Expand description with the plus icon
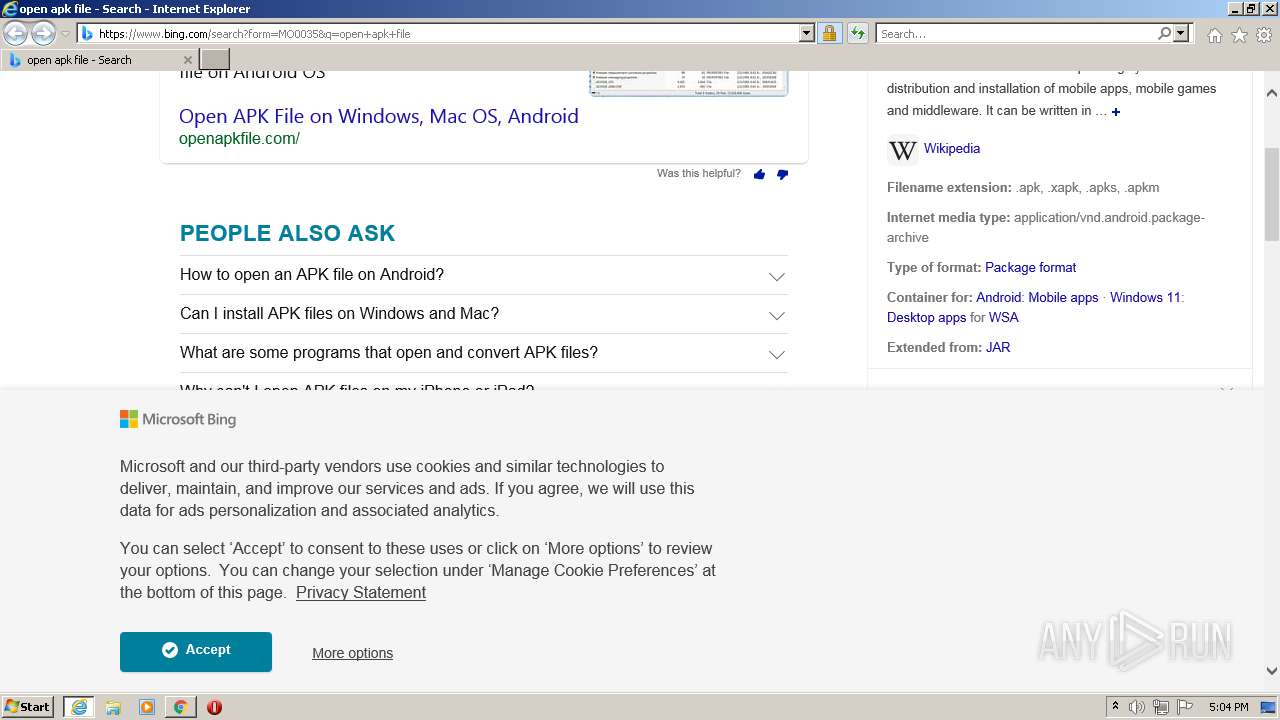Viewport: 1280px width, 720px height. [x=1116, y=112]
